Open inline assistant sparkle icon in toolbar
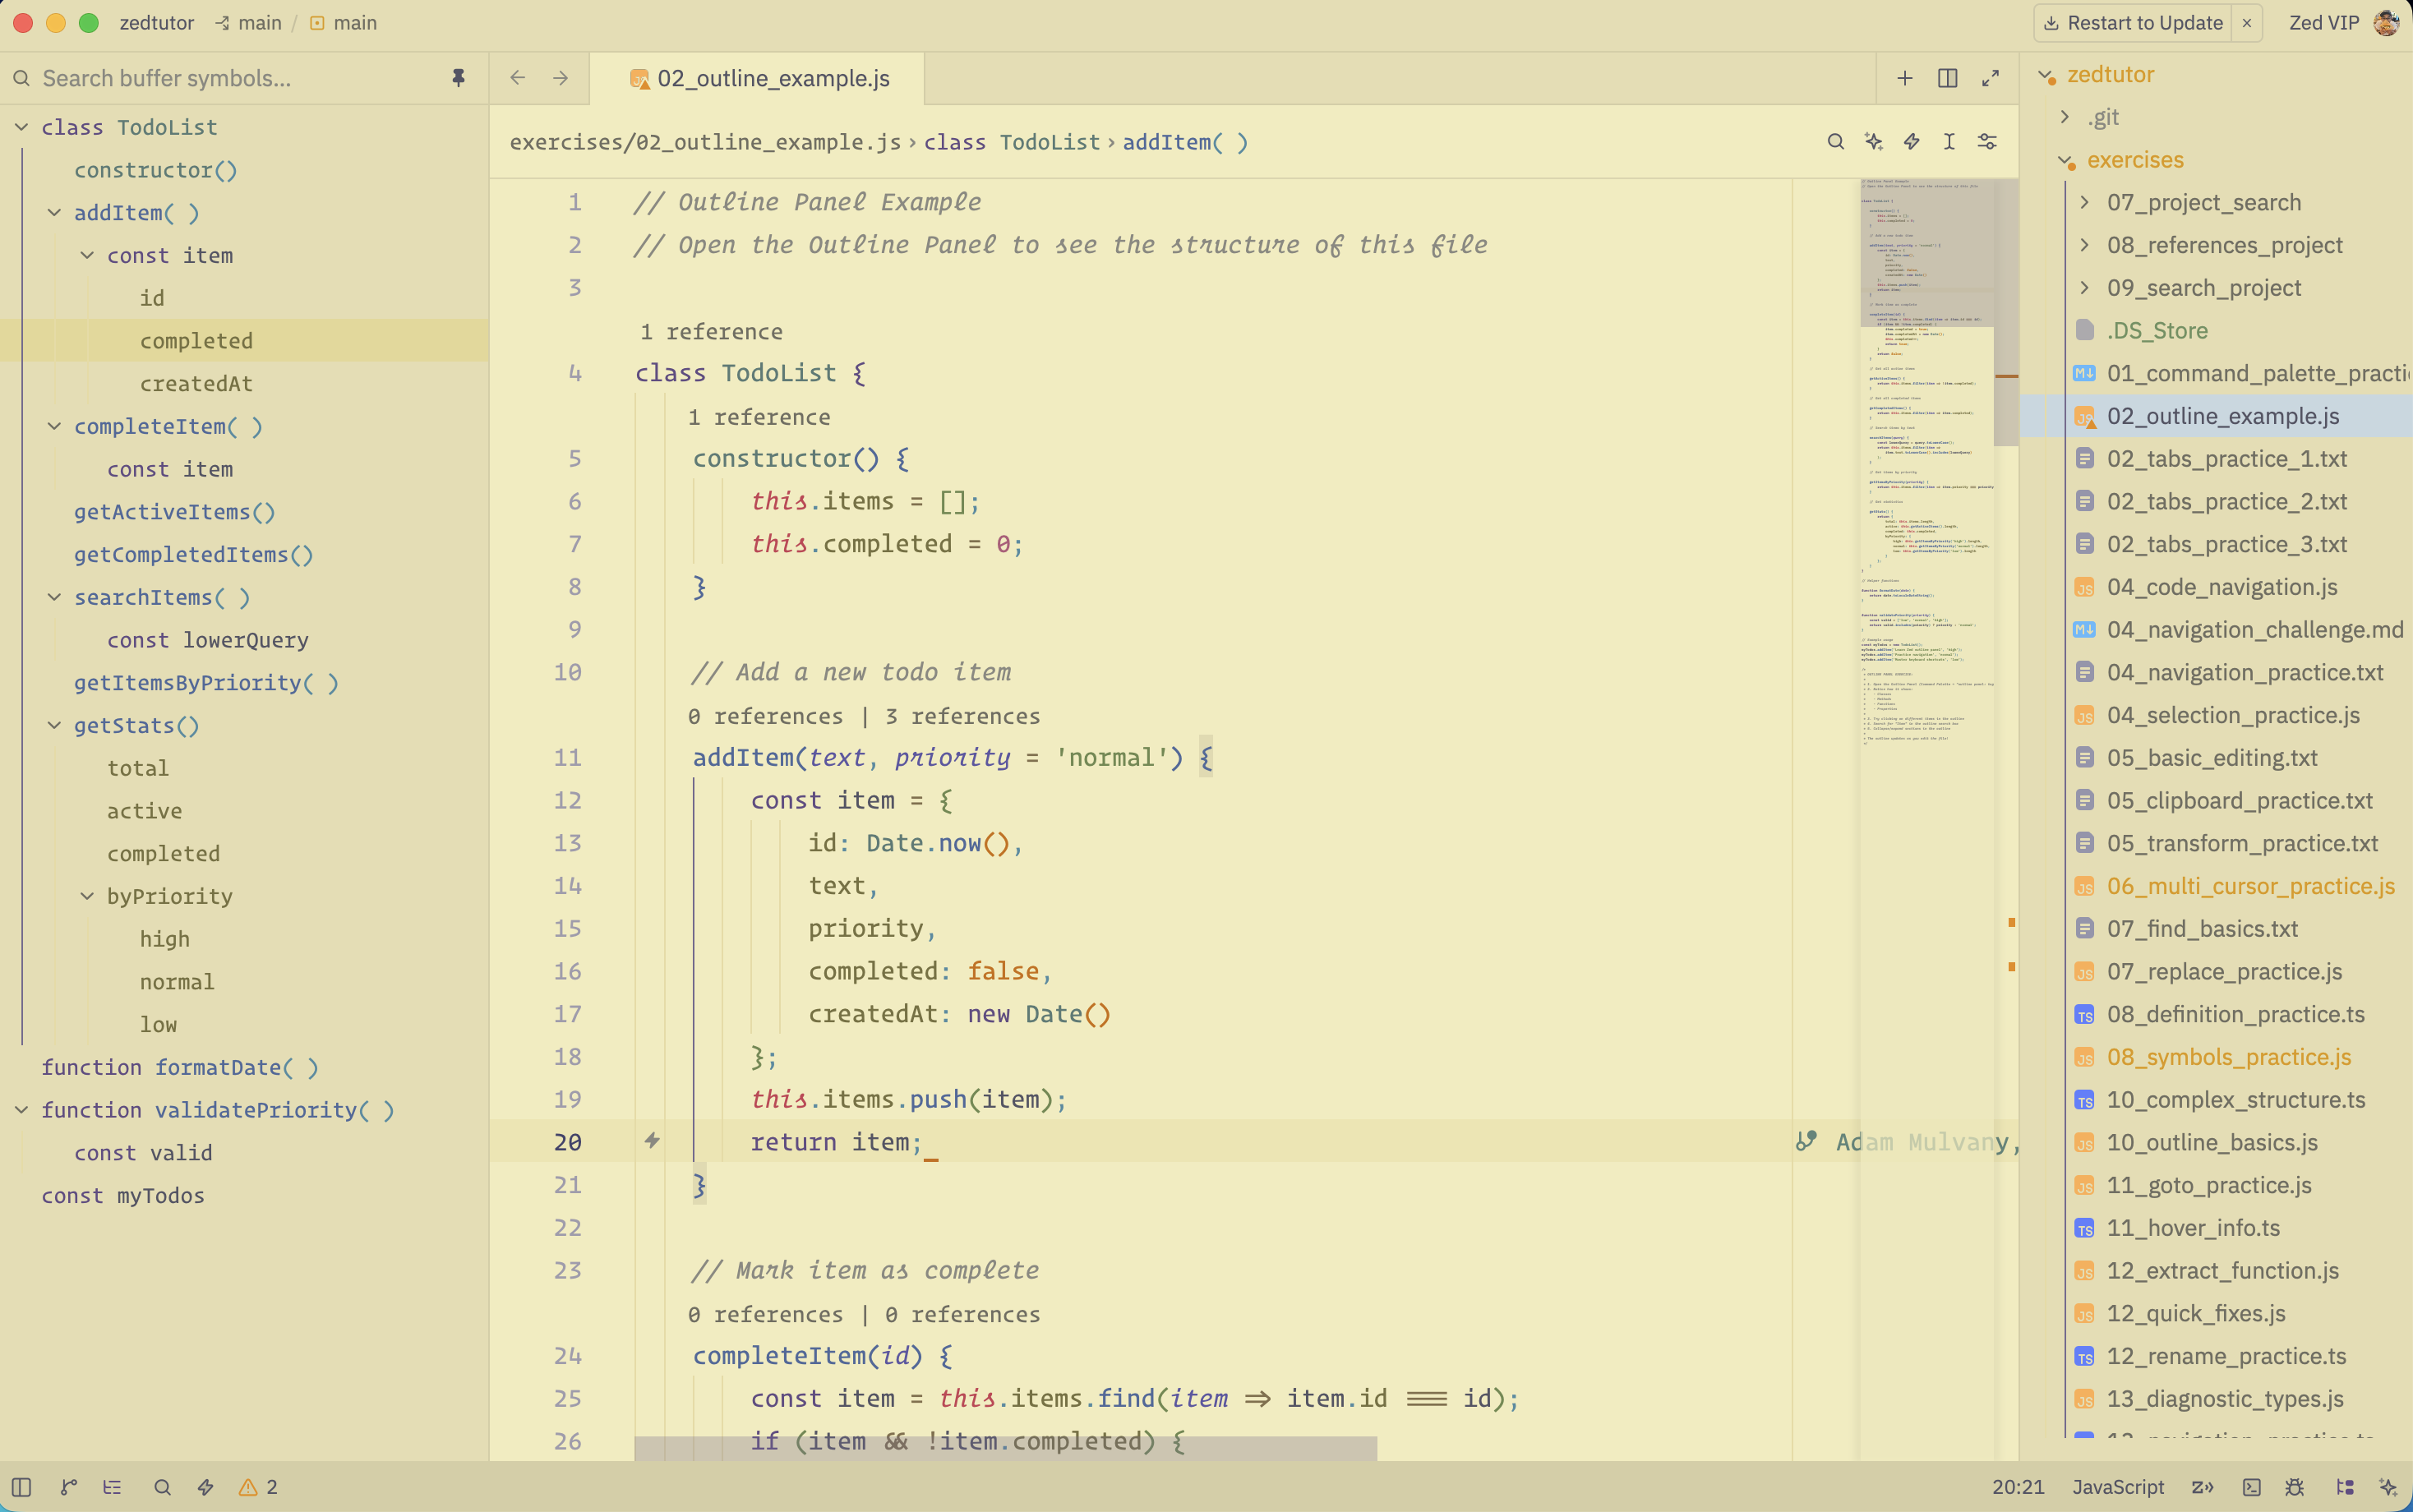2413x1512 pixels. [1873, 142]
